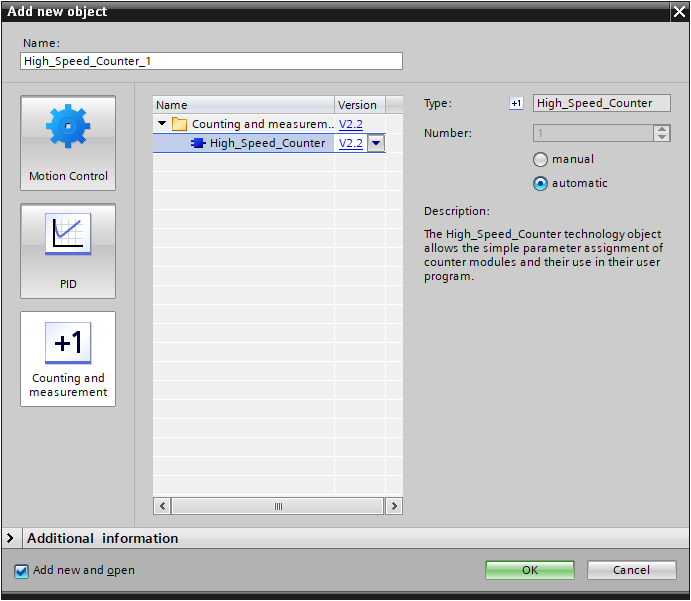Viewport: 691px width, 601px height.
Task: Select the Counting and measurement +1 icon
Action: point(68,343)
